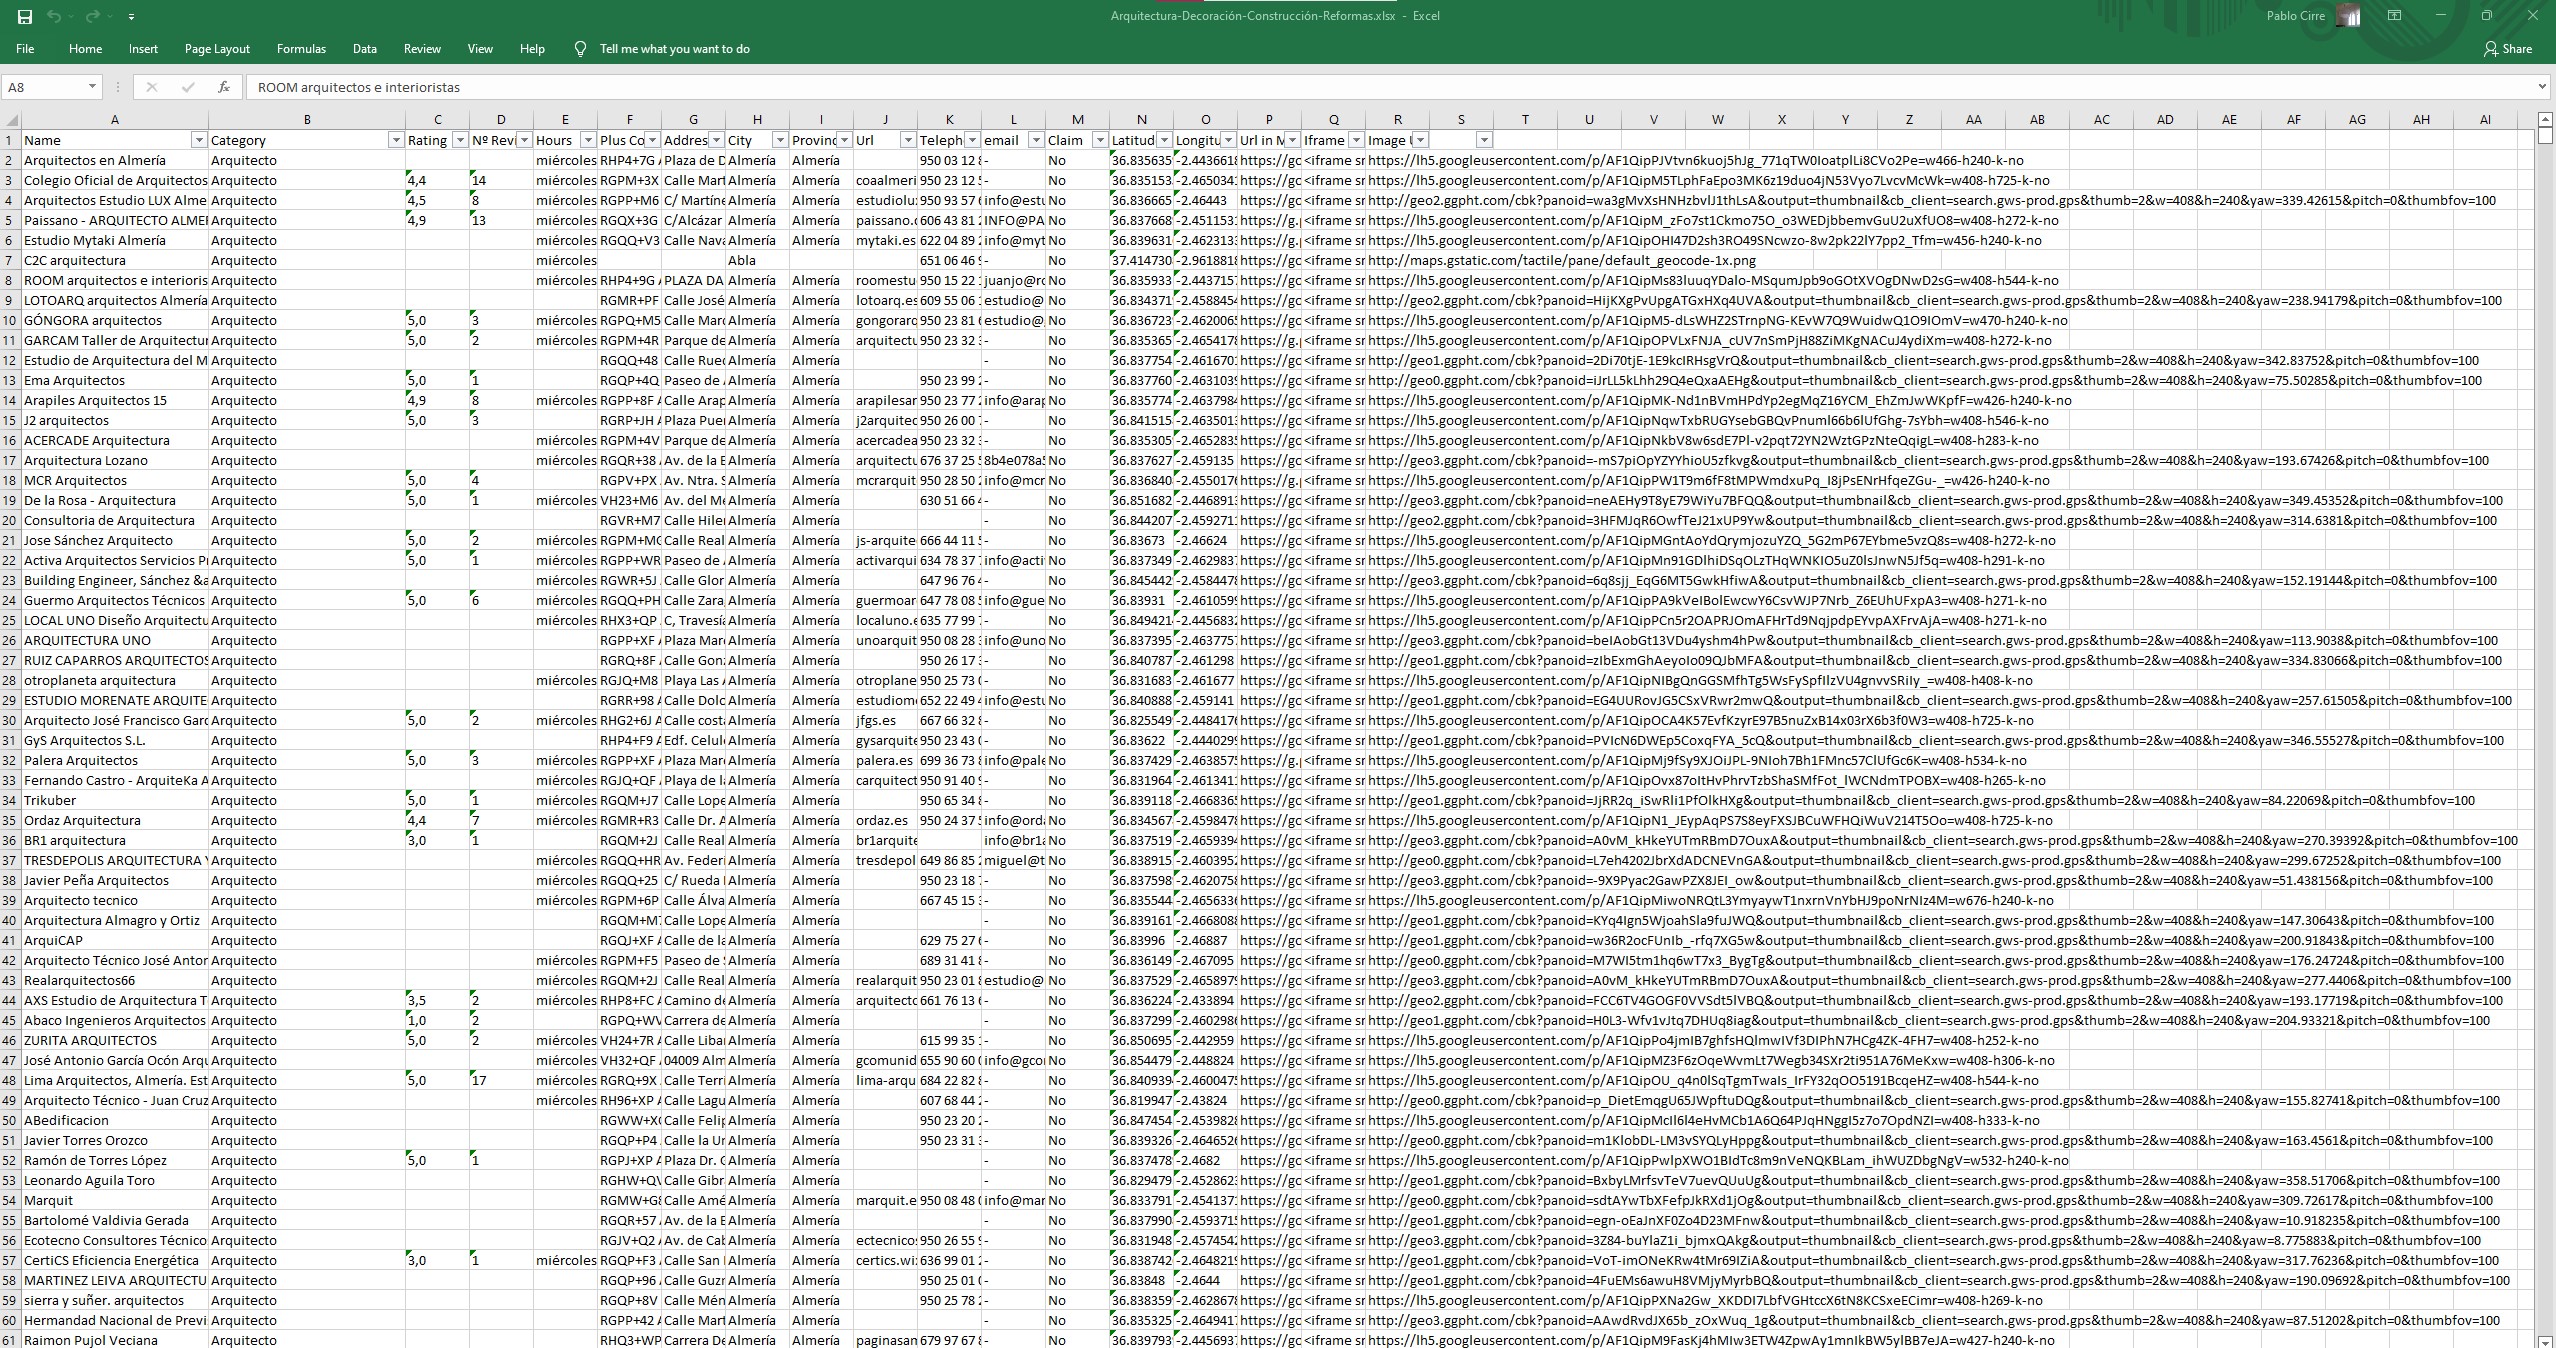Viewport: 2556px width, 1348px height.
Task: Click into the formula bar content
Action: (1390, 87)
